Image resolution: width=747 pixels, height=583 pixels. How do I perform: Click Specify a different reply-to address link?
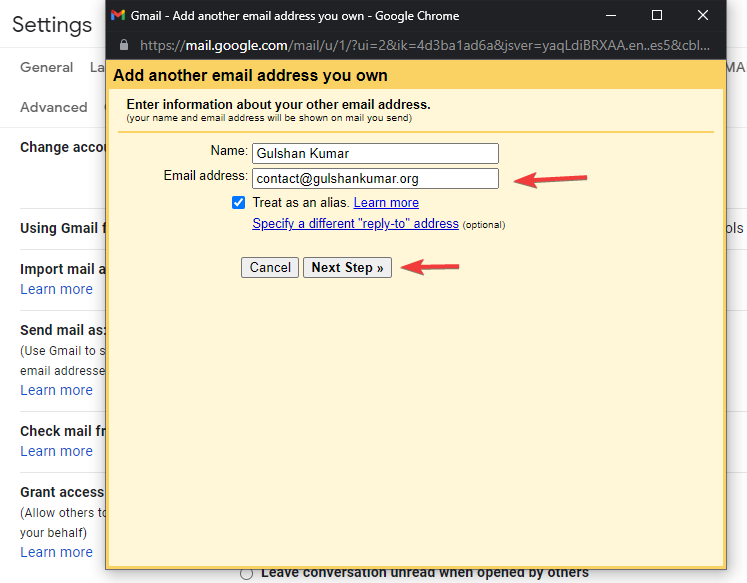point(355,223)
